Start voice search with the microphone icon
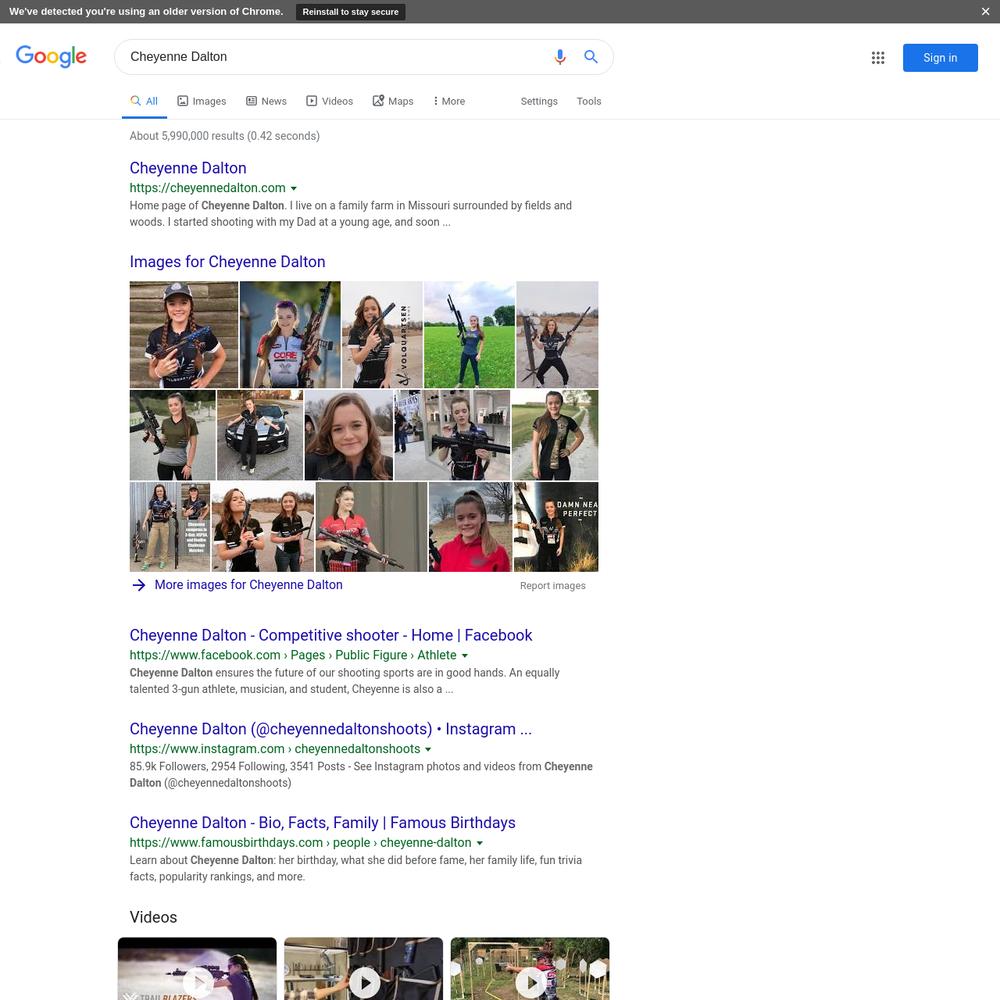 point(560,57)
